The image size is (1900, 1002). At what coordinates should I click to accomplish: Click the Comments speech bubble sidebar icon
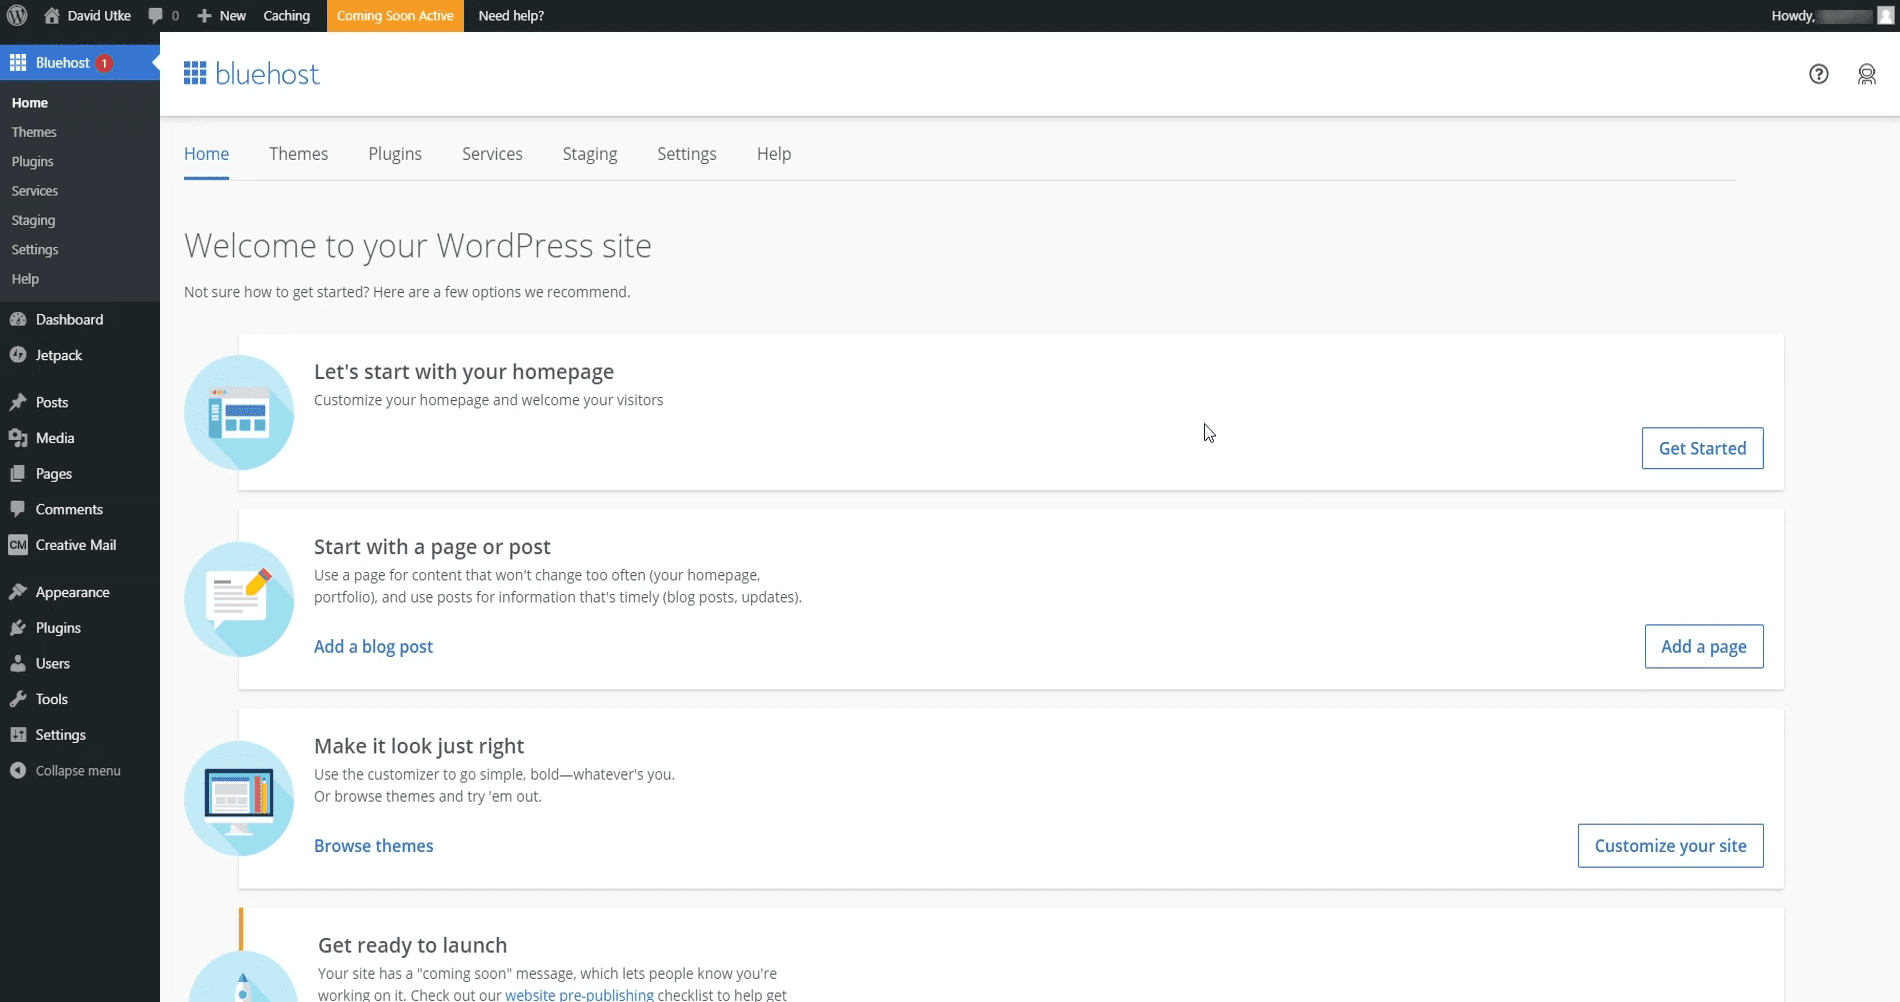[18, 509]
